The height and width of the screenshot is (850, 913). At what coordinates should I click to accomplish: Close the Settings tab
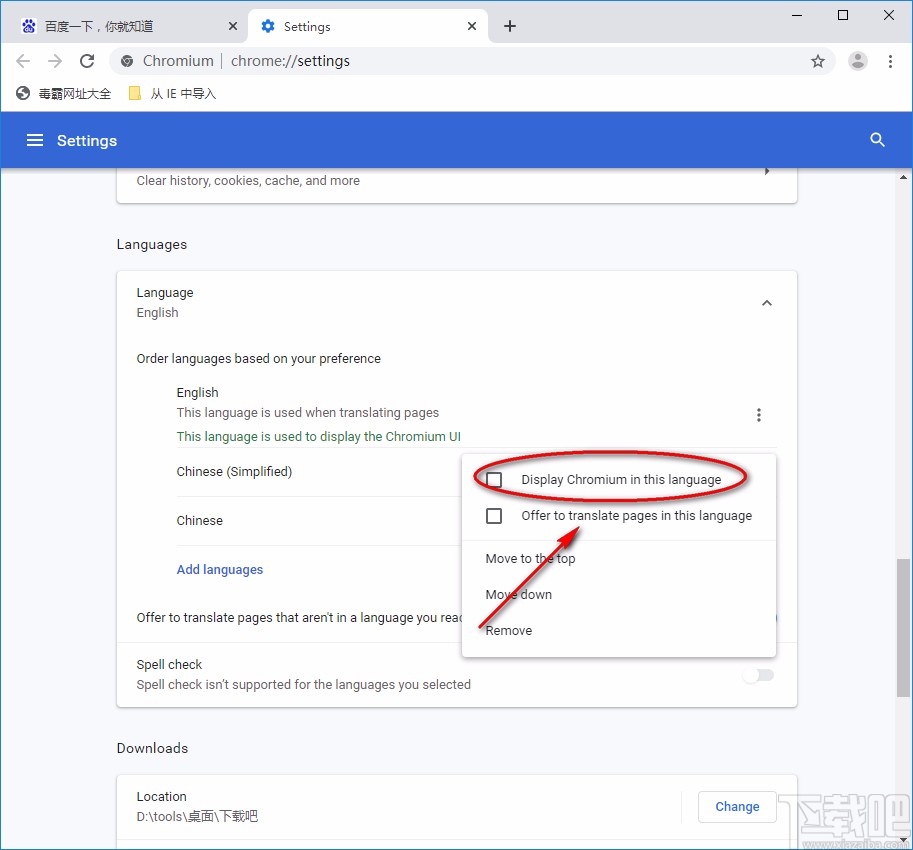point(472,26)
